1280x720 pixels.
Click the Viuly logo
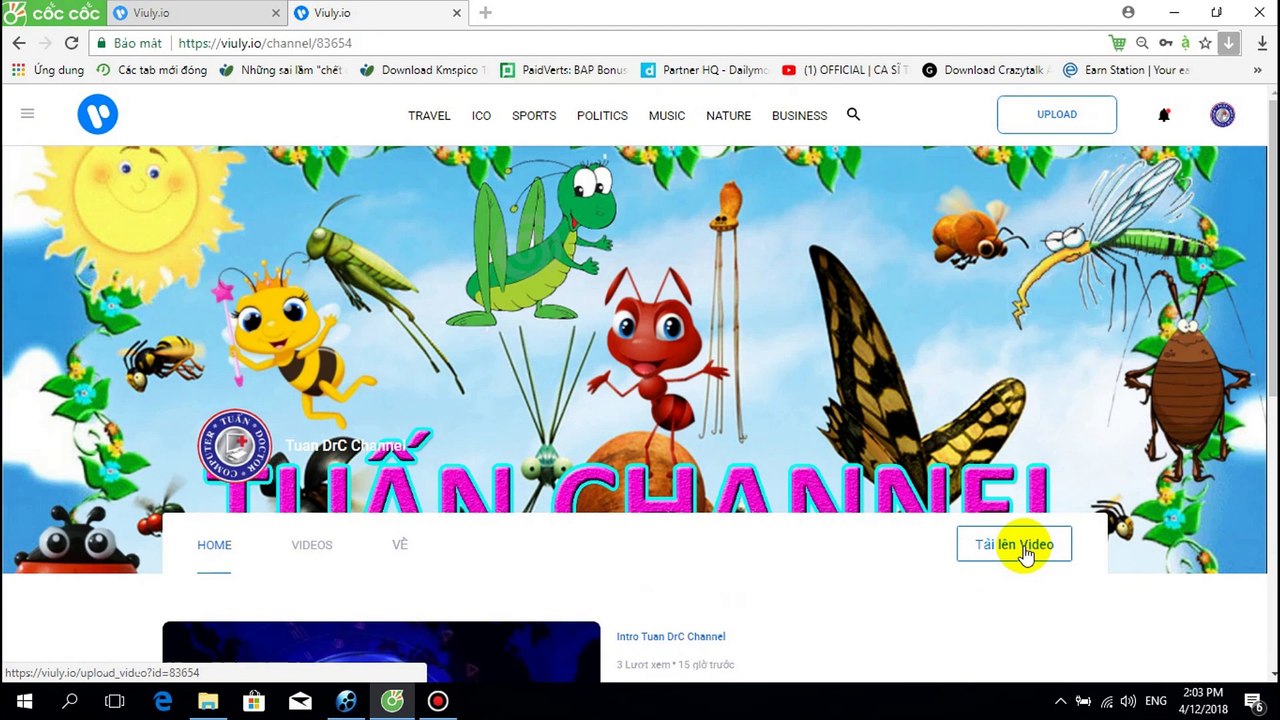(x=97, y=115)
